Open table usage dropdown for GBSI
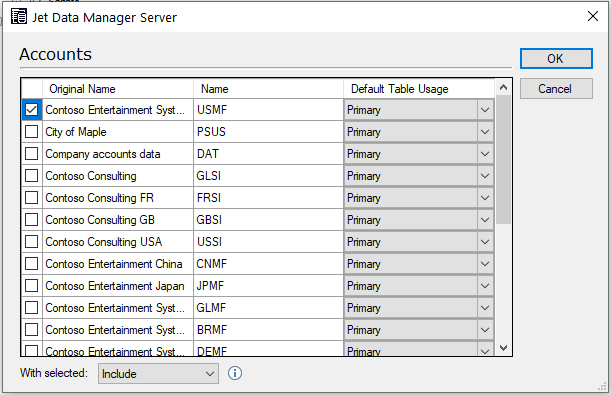Viewport: 611px width, 395px height. (x=485, y=220)
